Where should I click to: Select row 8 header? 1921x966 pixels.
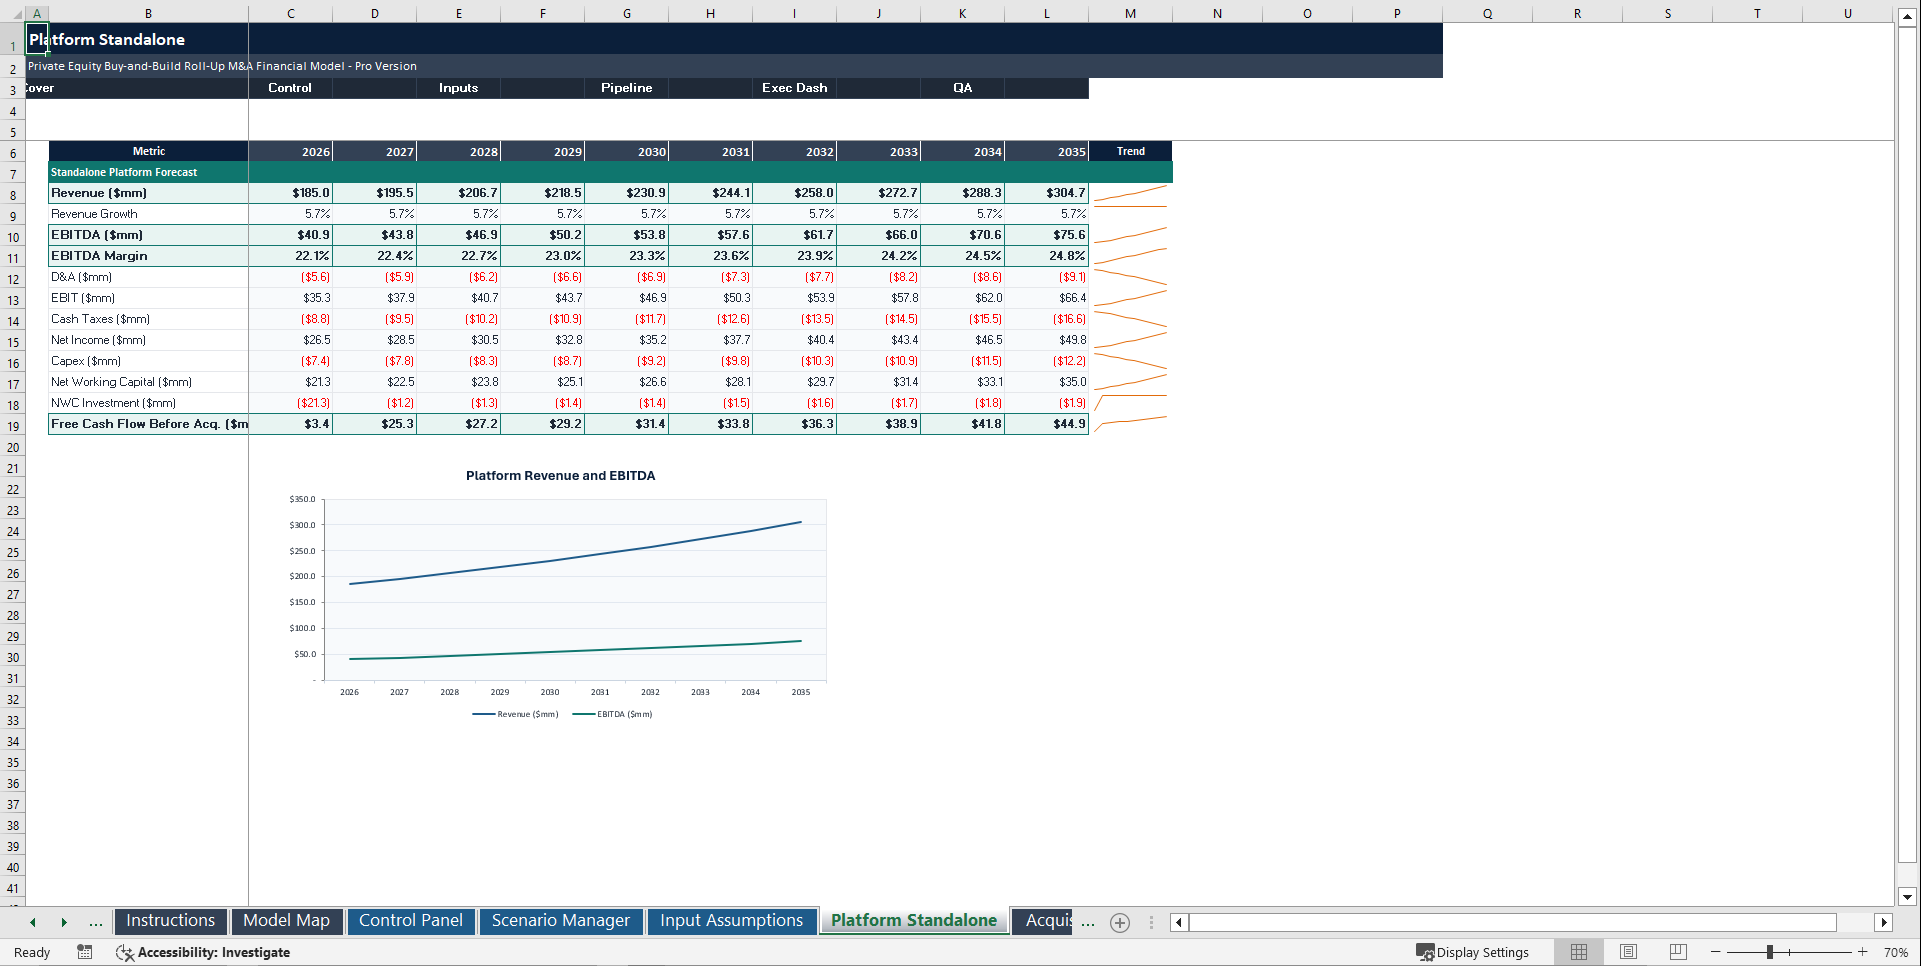pyautogui.click(x=13, y=194)
